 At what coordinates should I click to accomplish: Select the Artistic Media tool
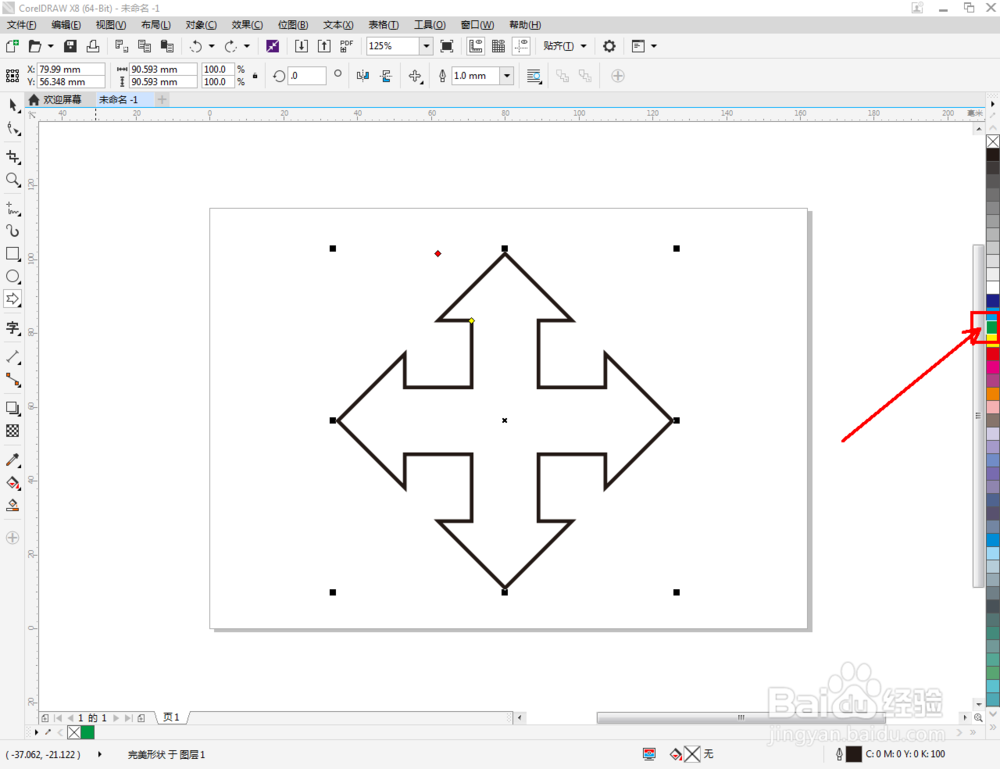[13, 230]
